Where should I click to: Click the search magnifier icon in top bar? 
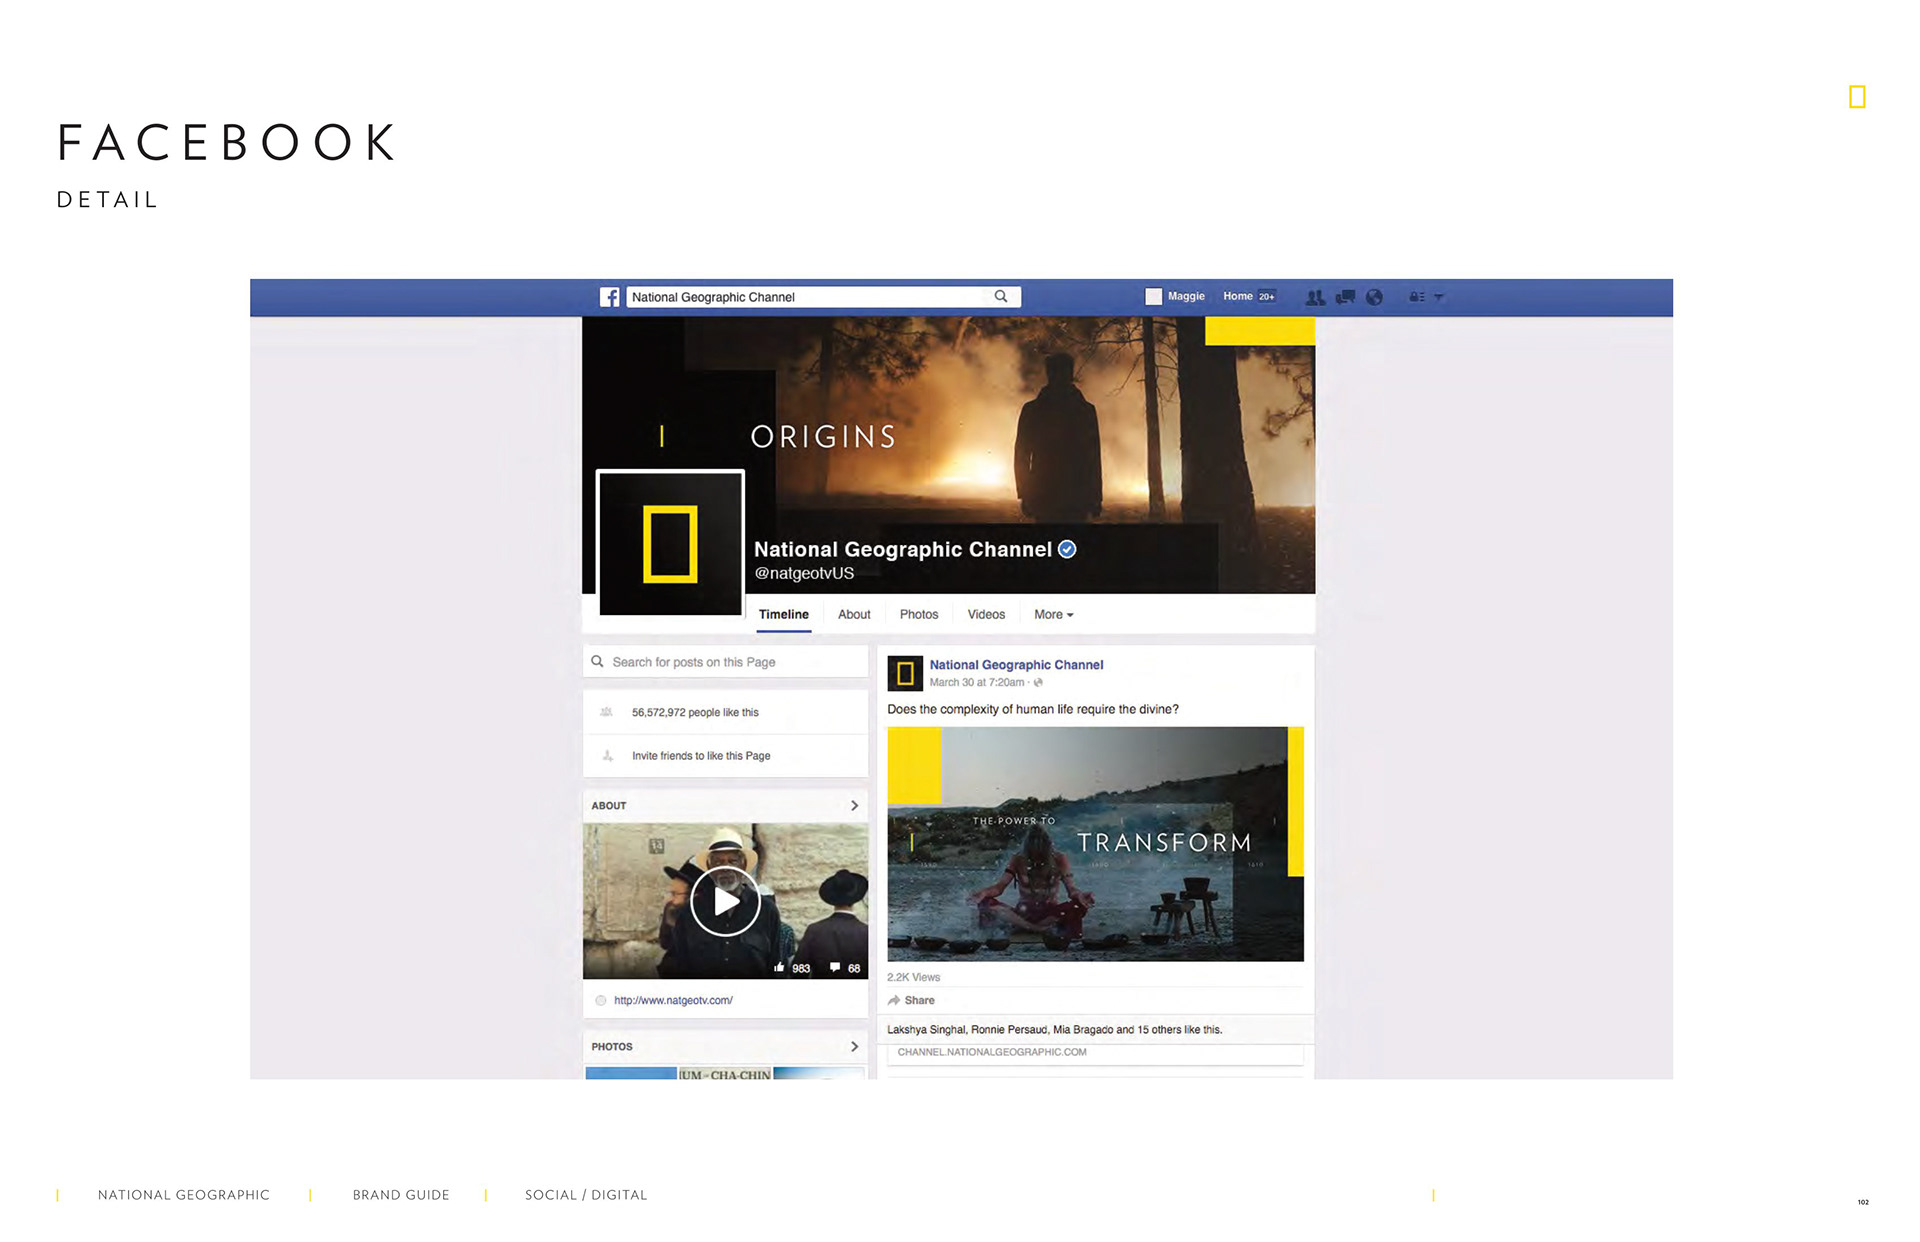(1000, 296)
